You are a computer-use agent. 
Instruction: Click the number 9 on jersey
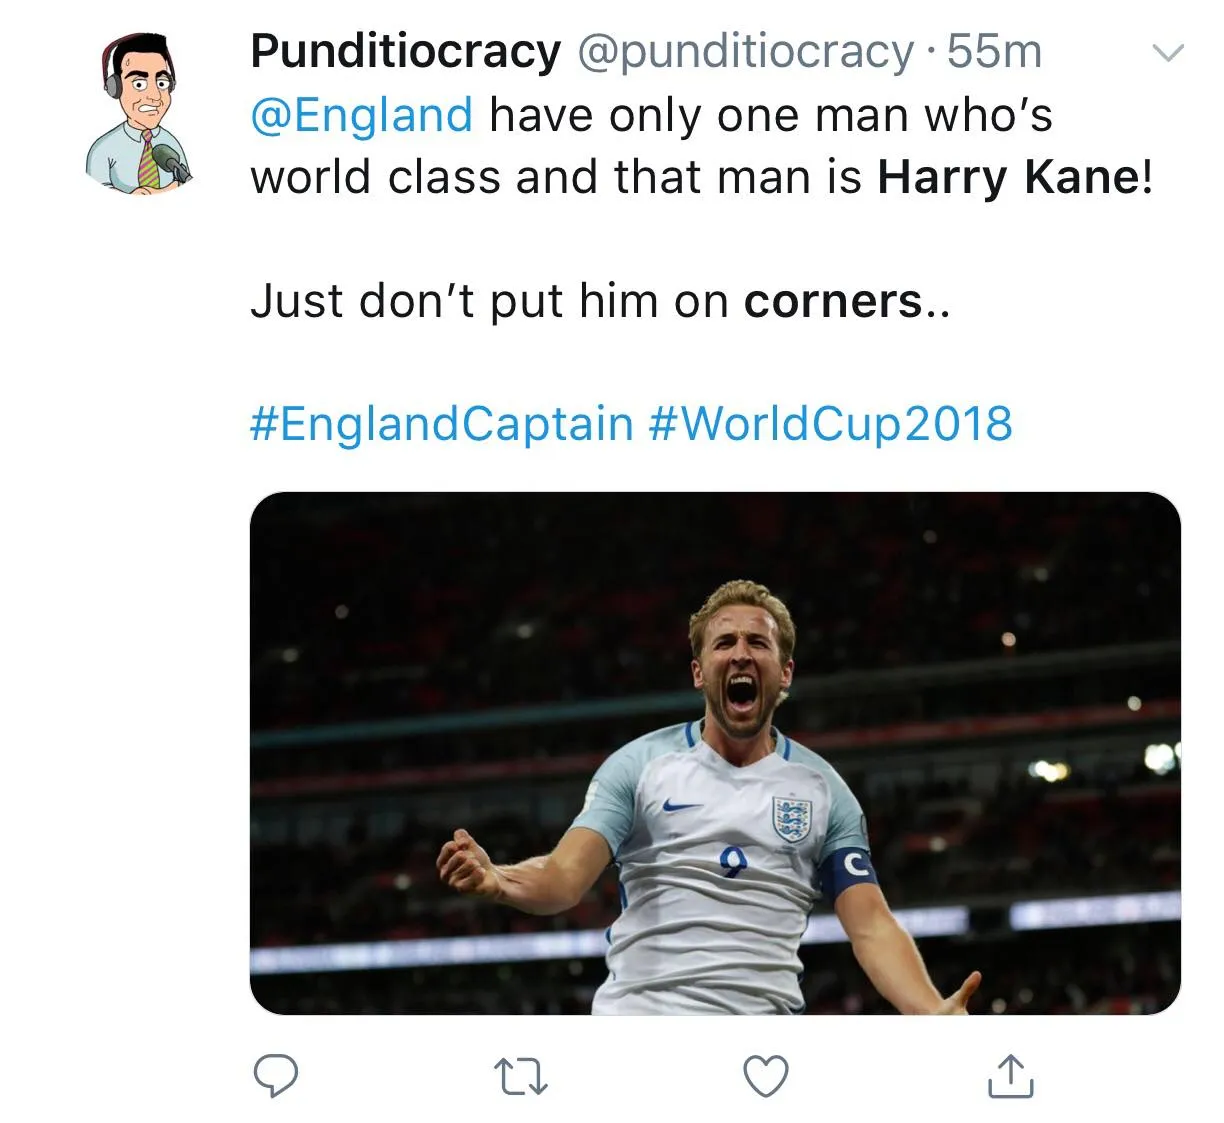click(733, 864)
